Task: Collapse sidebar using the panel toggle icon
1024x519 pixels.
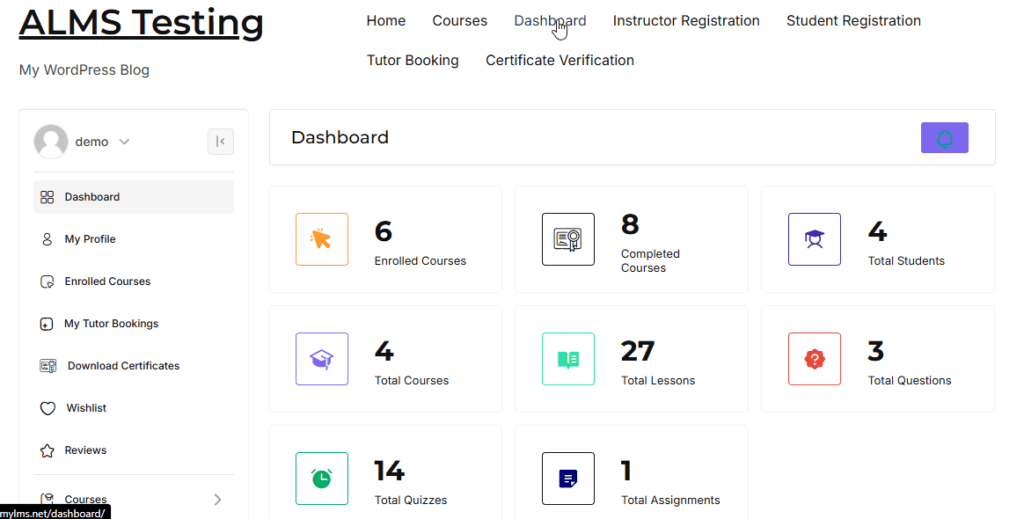Action: [x=221, y=142]
